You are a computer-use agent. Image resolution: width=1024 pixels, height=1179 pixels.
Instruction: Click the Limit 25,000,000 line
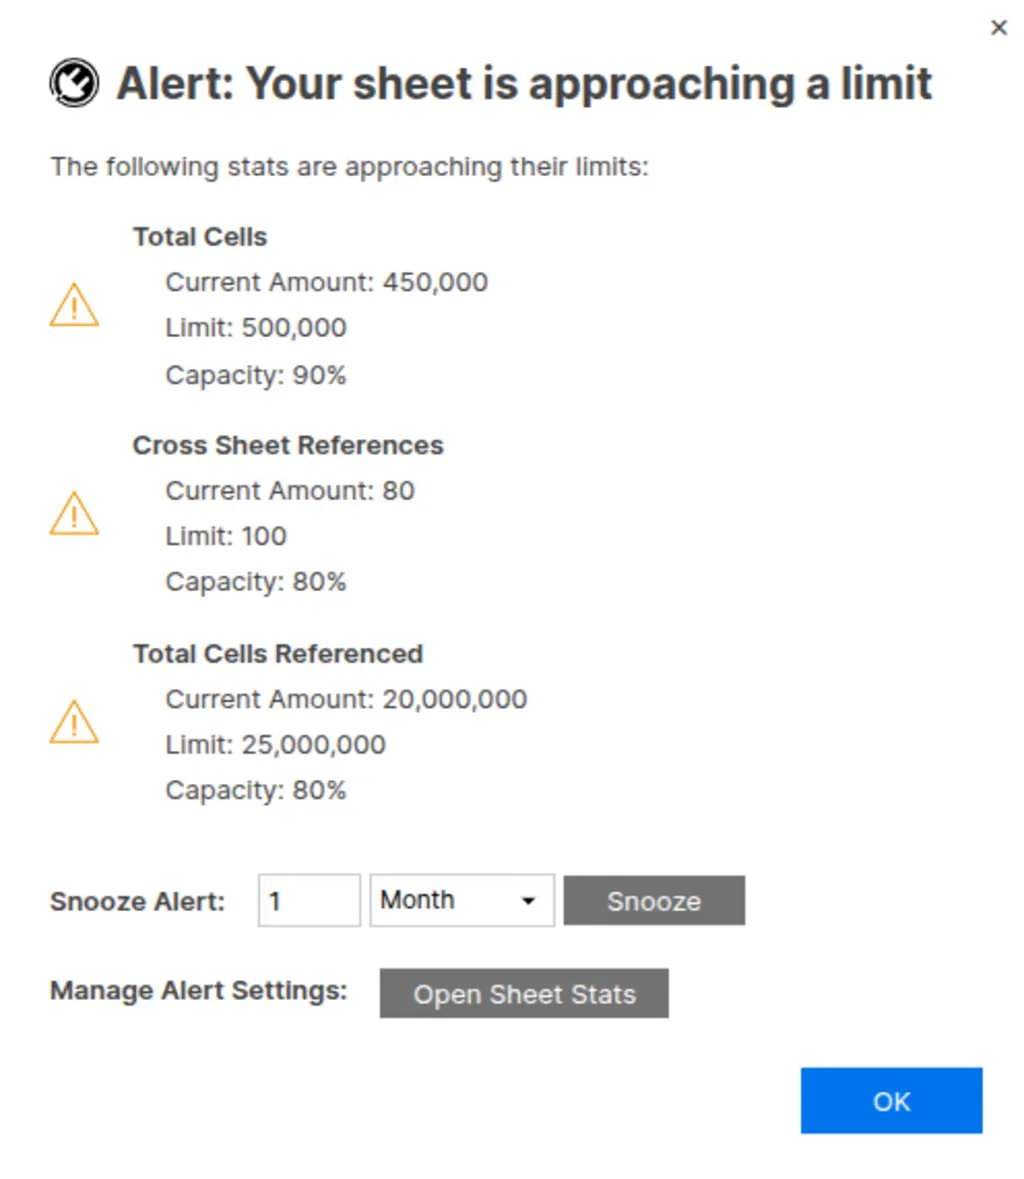tap(275, 745)
